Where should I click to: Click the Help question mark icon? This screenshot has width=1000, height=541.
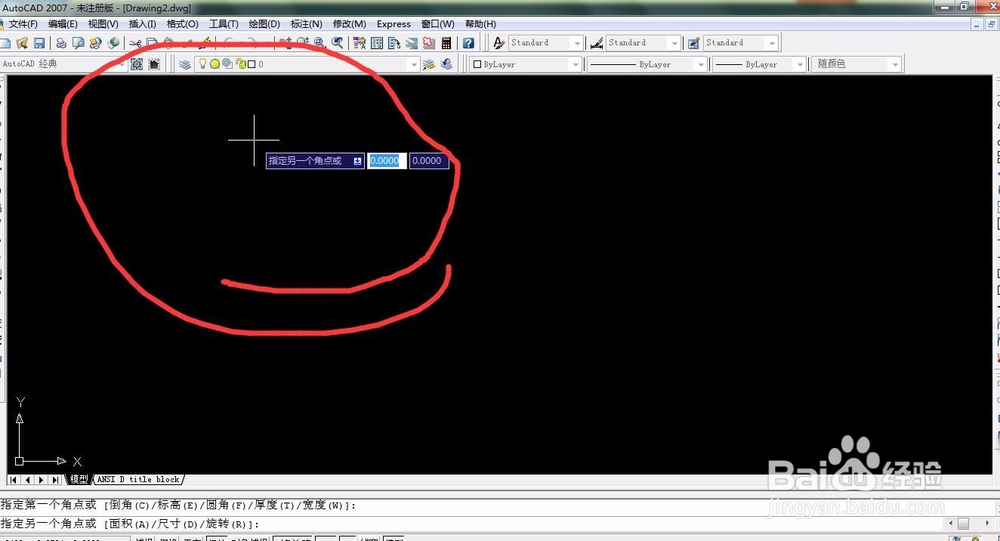coord(468,43)
